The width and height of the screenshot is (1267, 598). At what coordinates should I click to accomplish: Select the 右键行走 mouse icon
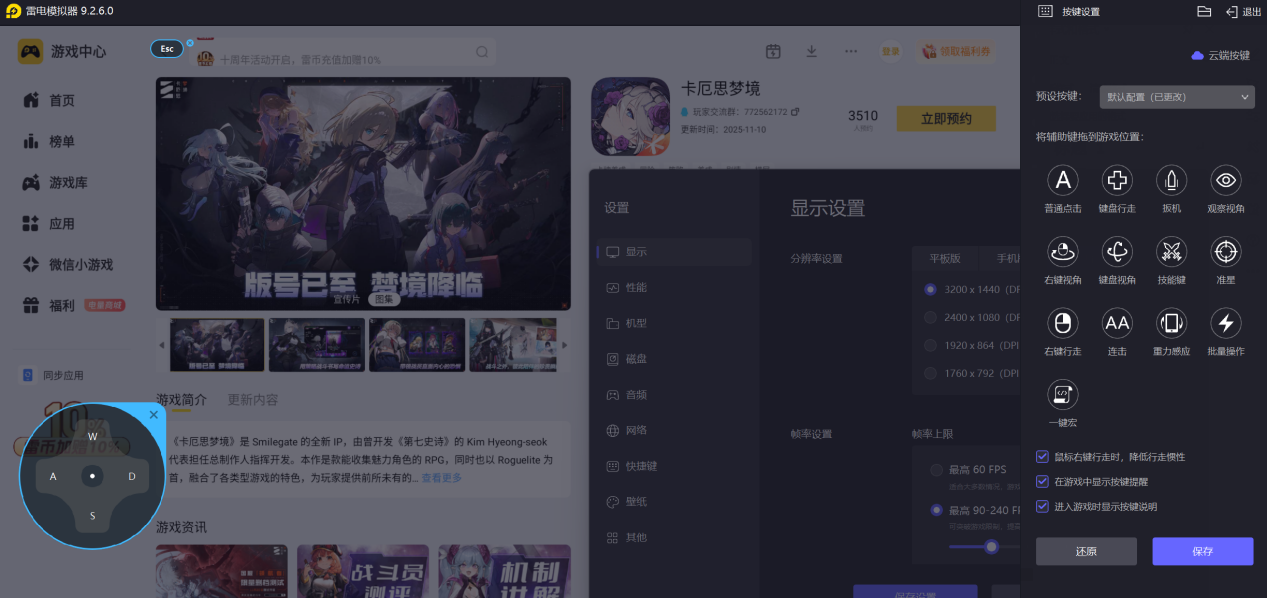coord(1063,323)
